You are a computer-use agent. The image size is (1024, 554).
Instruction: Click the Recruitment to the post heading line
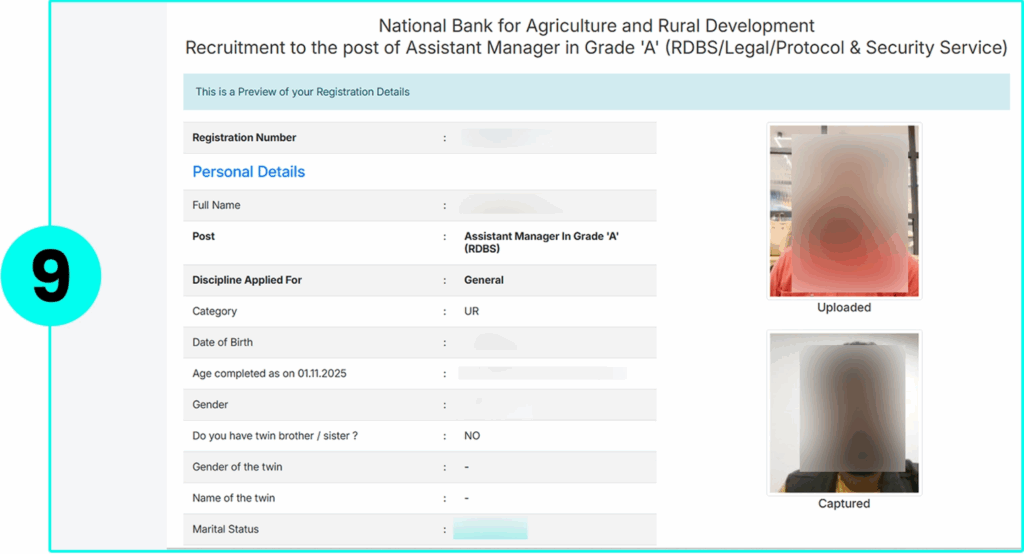point(596,48)
